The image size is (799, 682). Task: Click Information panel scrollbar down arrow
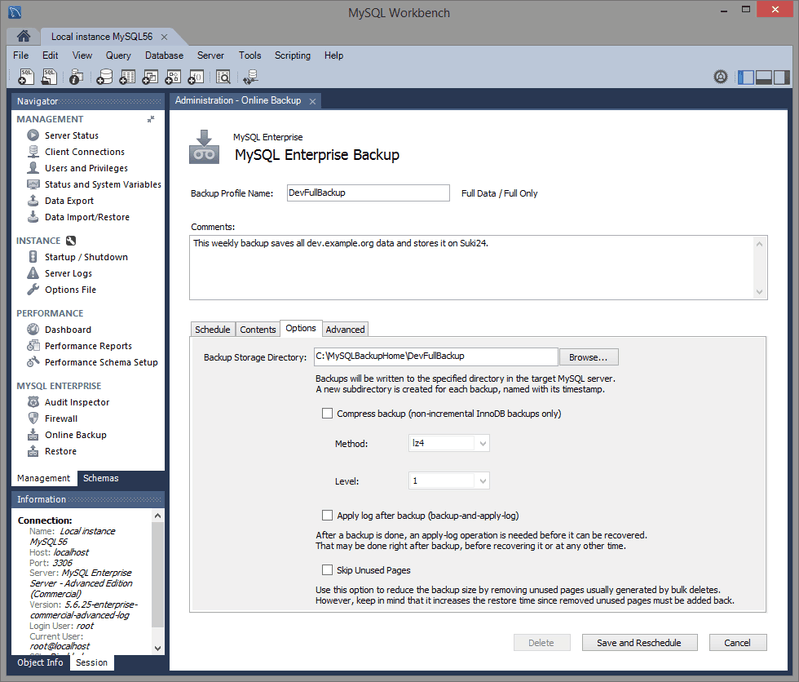click(x=158, y=648)
